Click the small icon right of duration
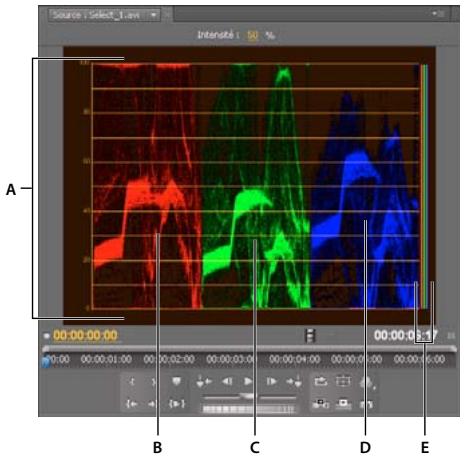Screen dimensions: 464x457 (451, 335)
